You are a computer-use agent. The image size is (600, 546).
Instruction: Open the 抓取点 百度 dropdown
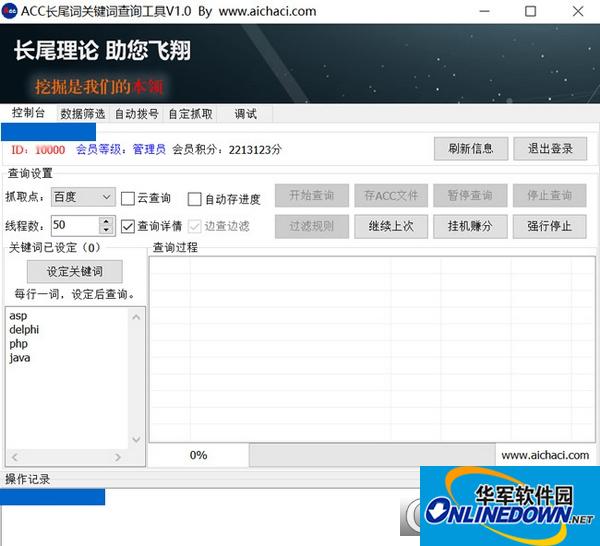pyautogui.click(x=83, y=197)
